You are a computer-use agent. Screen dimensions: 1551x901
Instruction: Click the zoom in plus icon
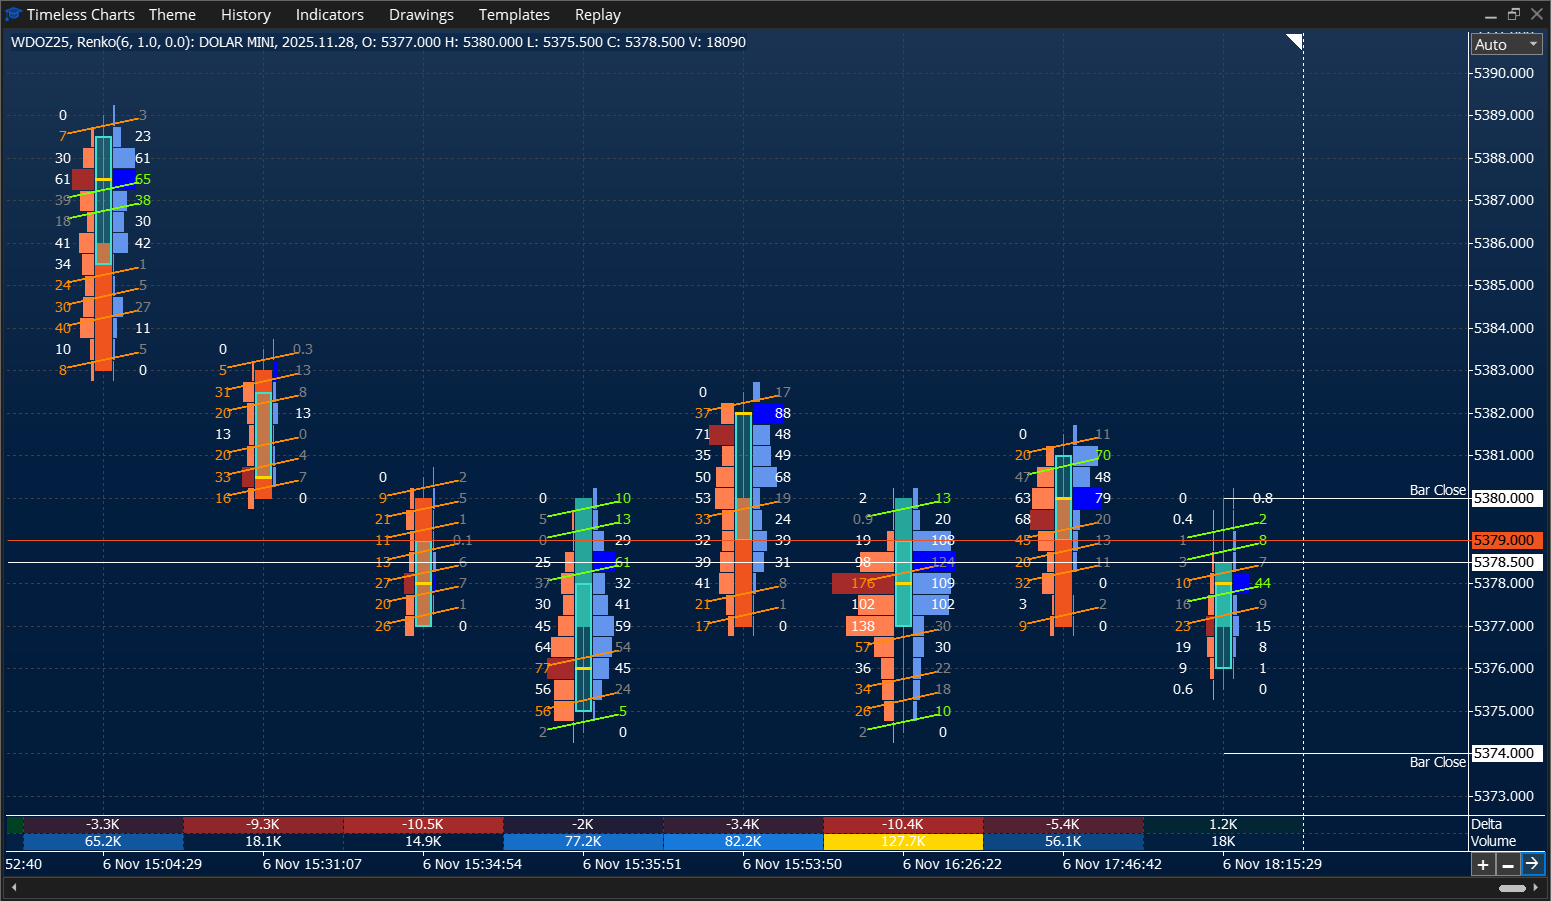click(1485, 864)
